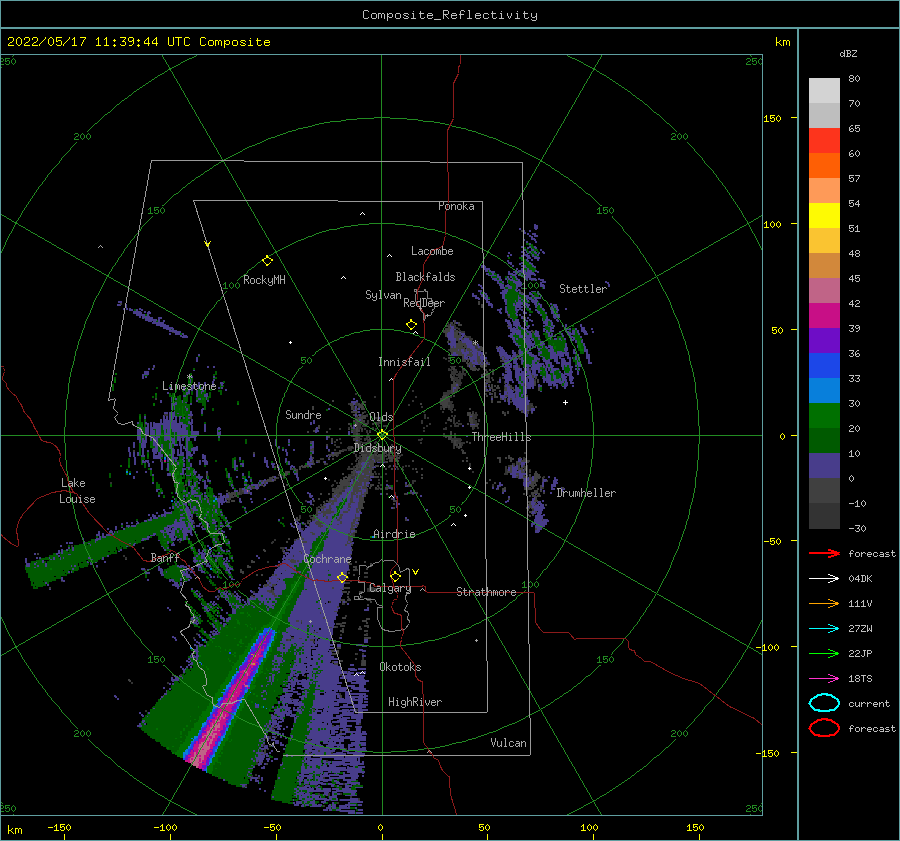This screenshot has width=900, height=841.
Task: Click the yellow diamond marker below RedDeer
Action: click(412, 325)
